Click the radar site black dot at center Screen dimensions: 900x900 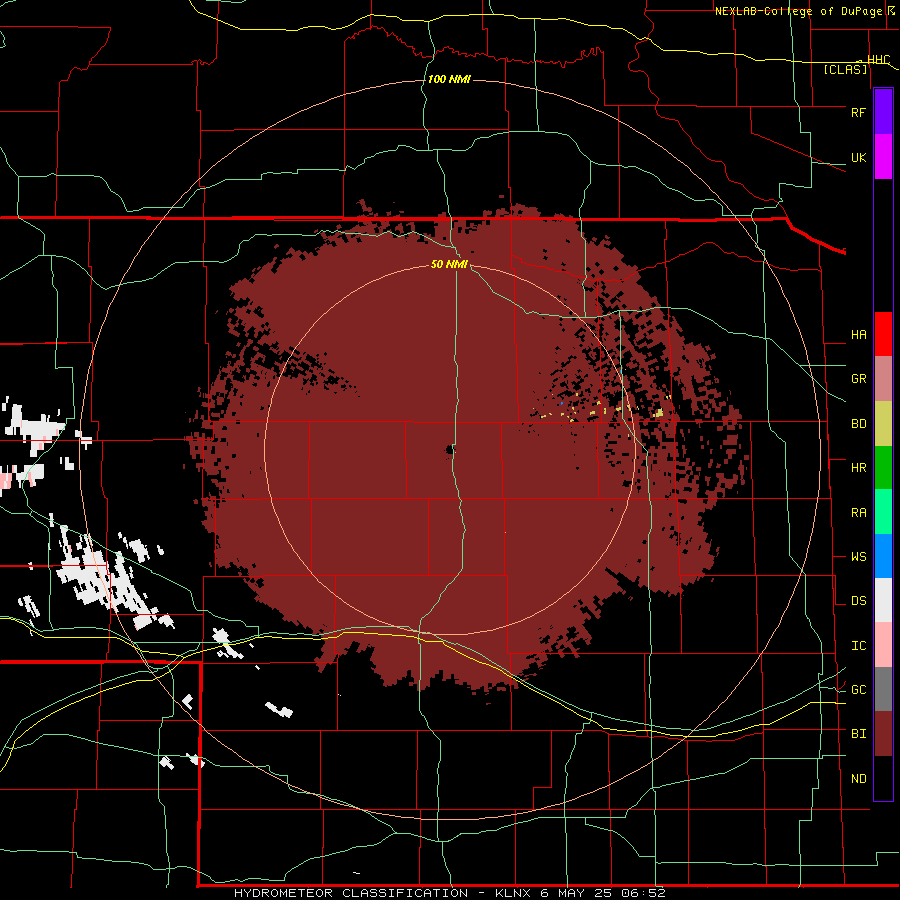(x=451, y=449)
